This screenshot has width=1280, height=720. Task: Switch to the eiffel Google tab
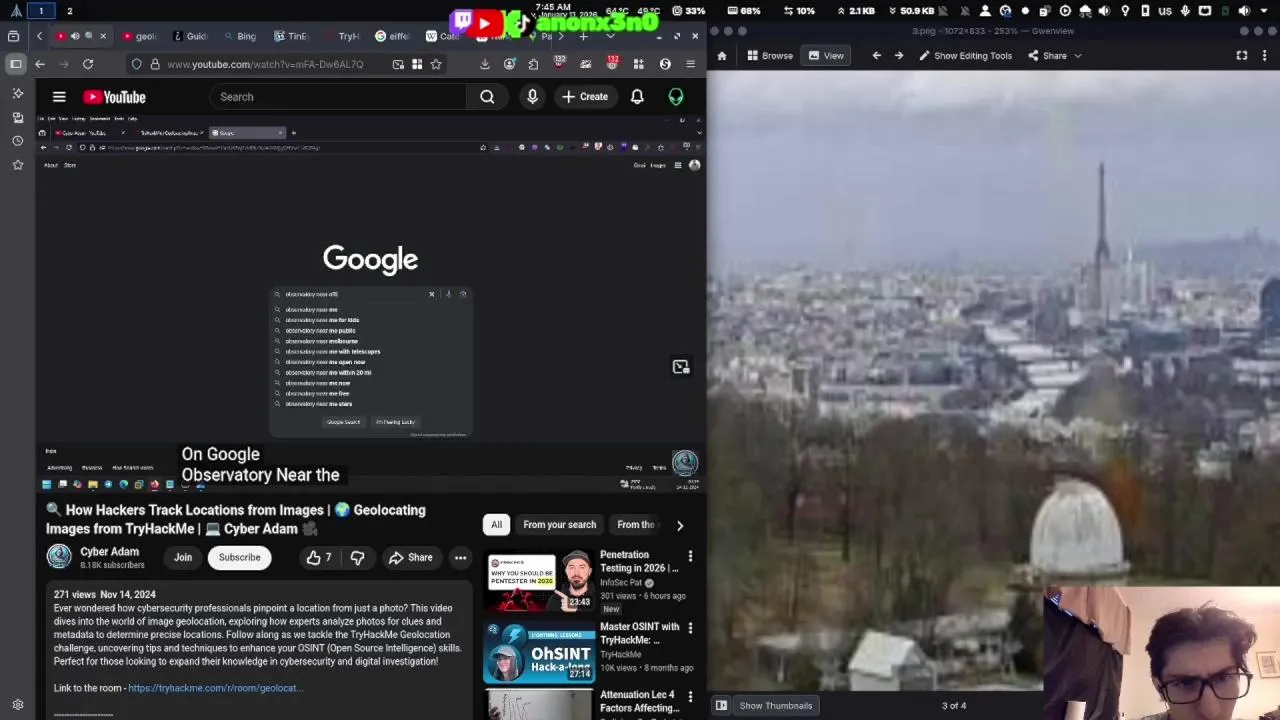393,36
